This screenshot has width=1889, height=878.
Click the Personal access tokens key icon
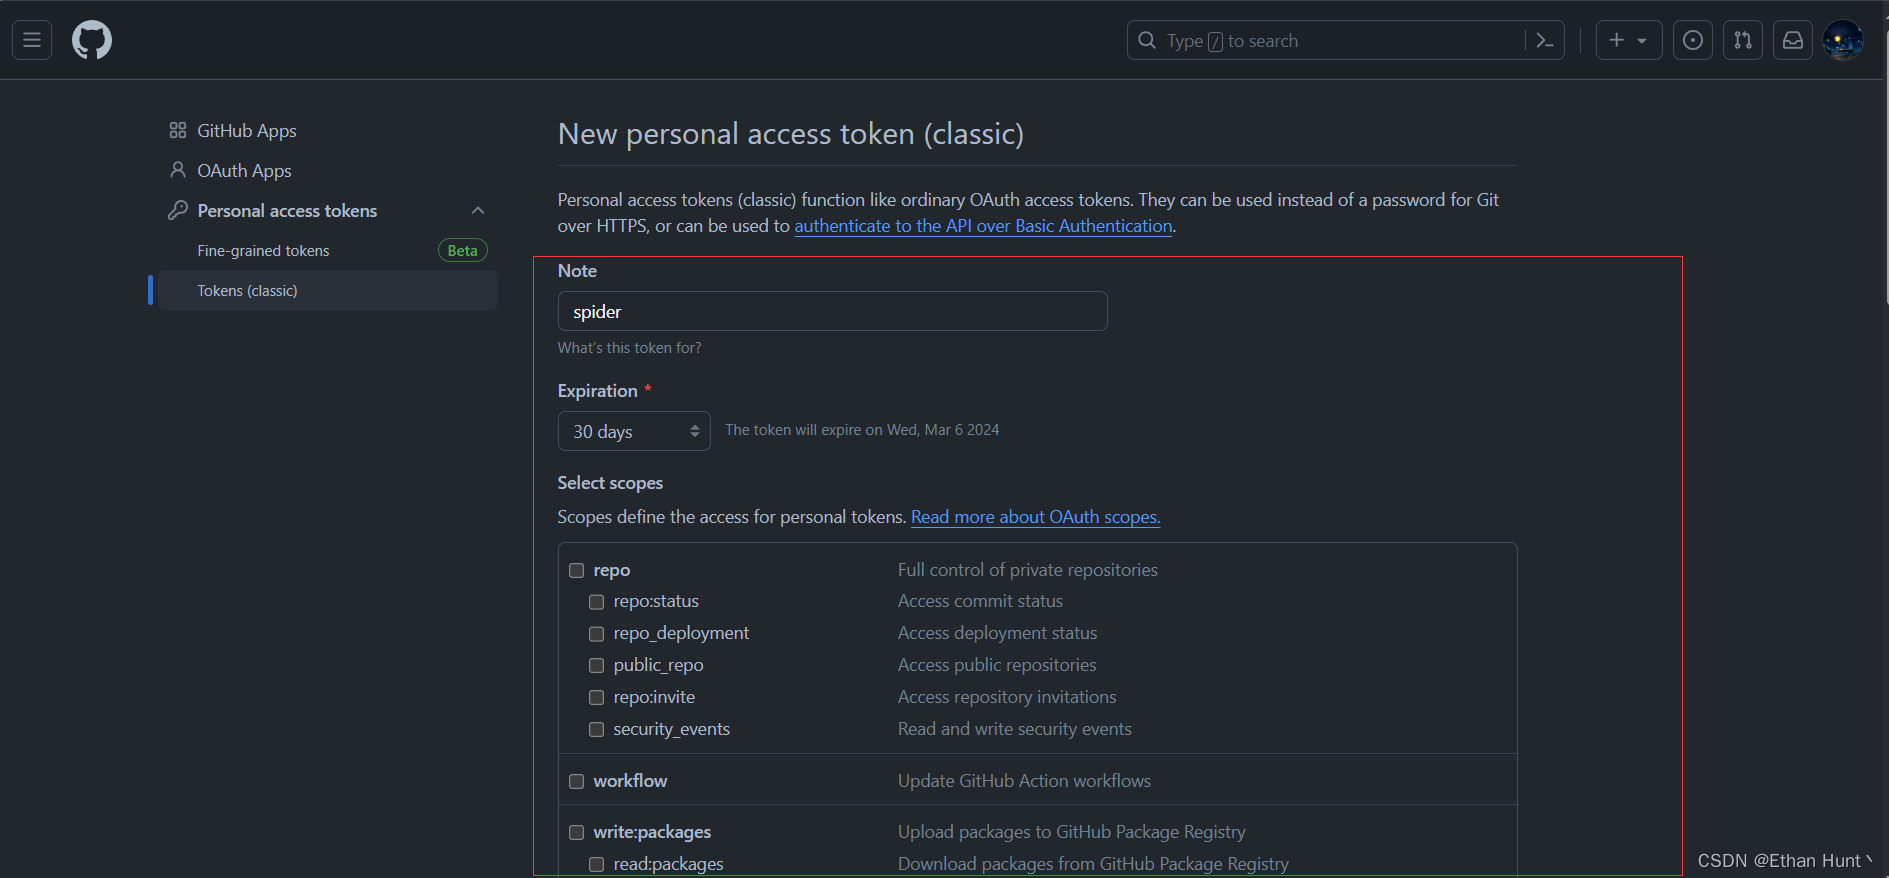pos(178,211)
